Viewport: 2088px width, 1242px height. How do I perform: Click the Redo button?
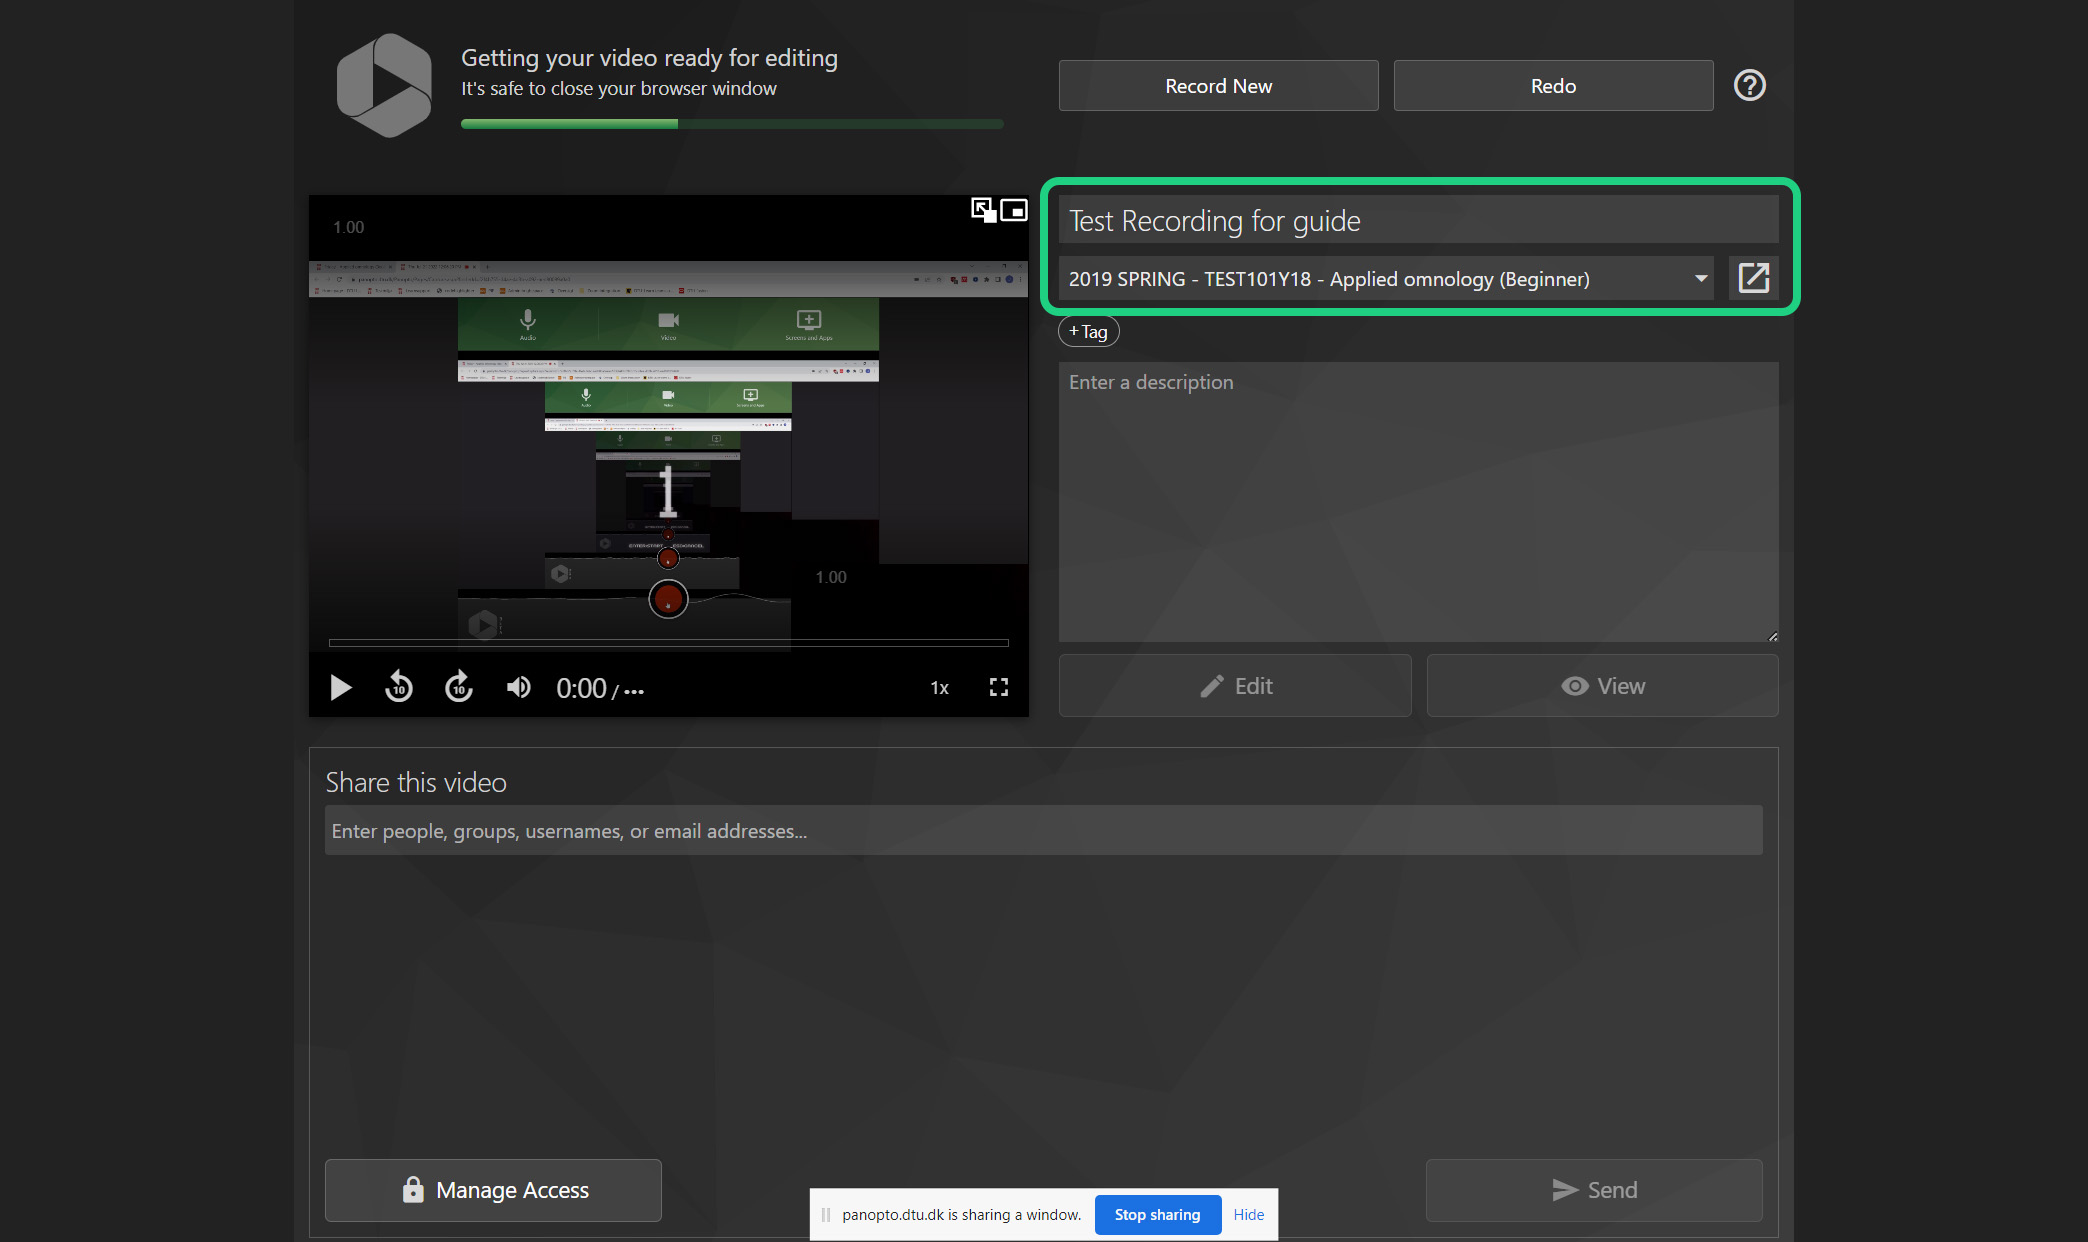pyautogui.click(x=1552, y=86)
